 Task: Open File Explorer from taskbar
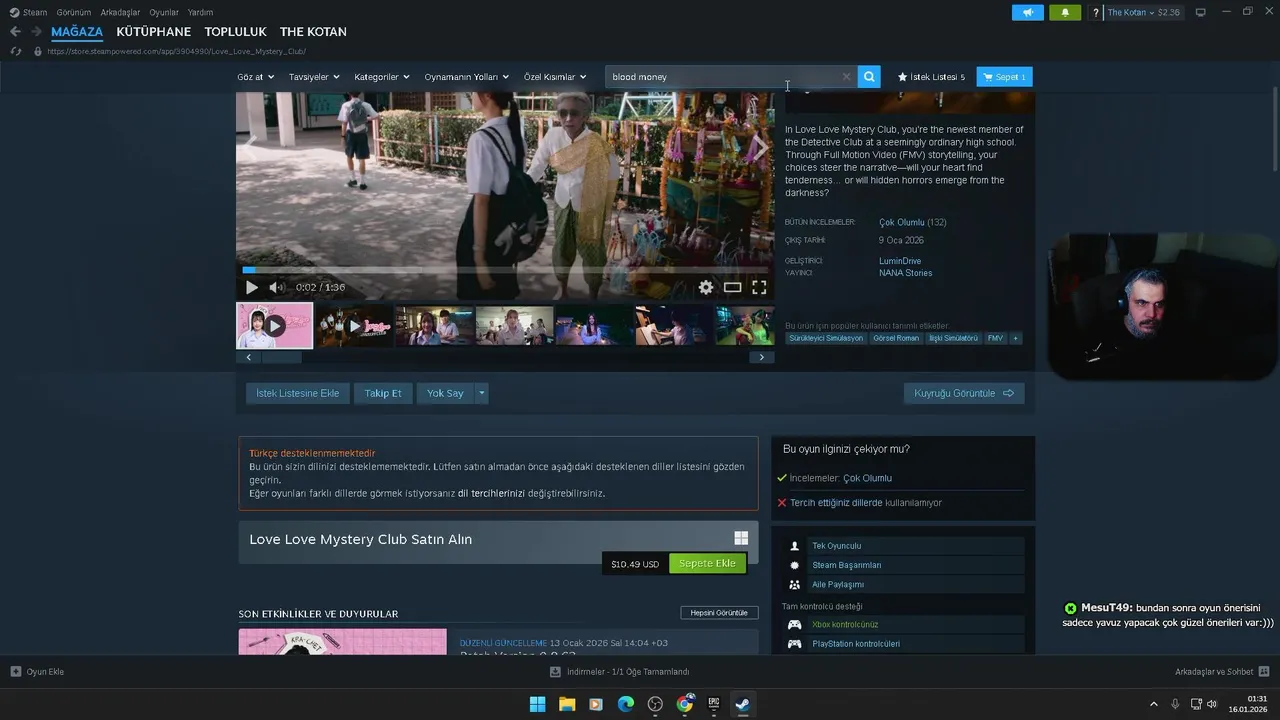point(566,704)
